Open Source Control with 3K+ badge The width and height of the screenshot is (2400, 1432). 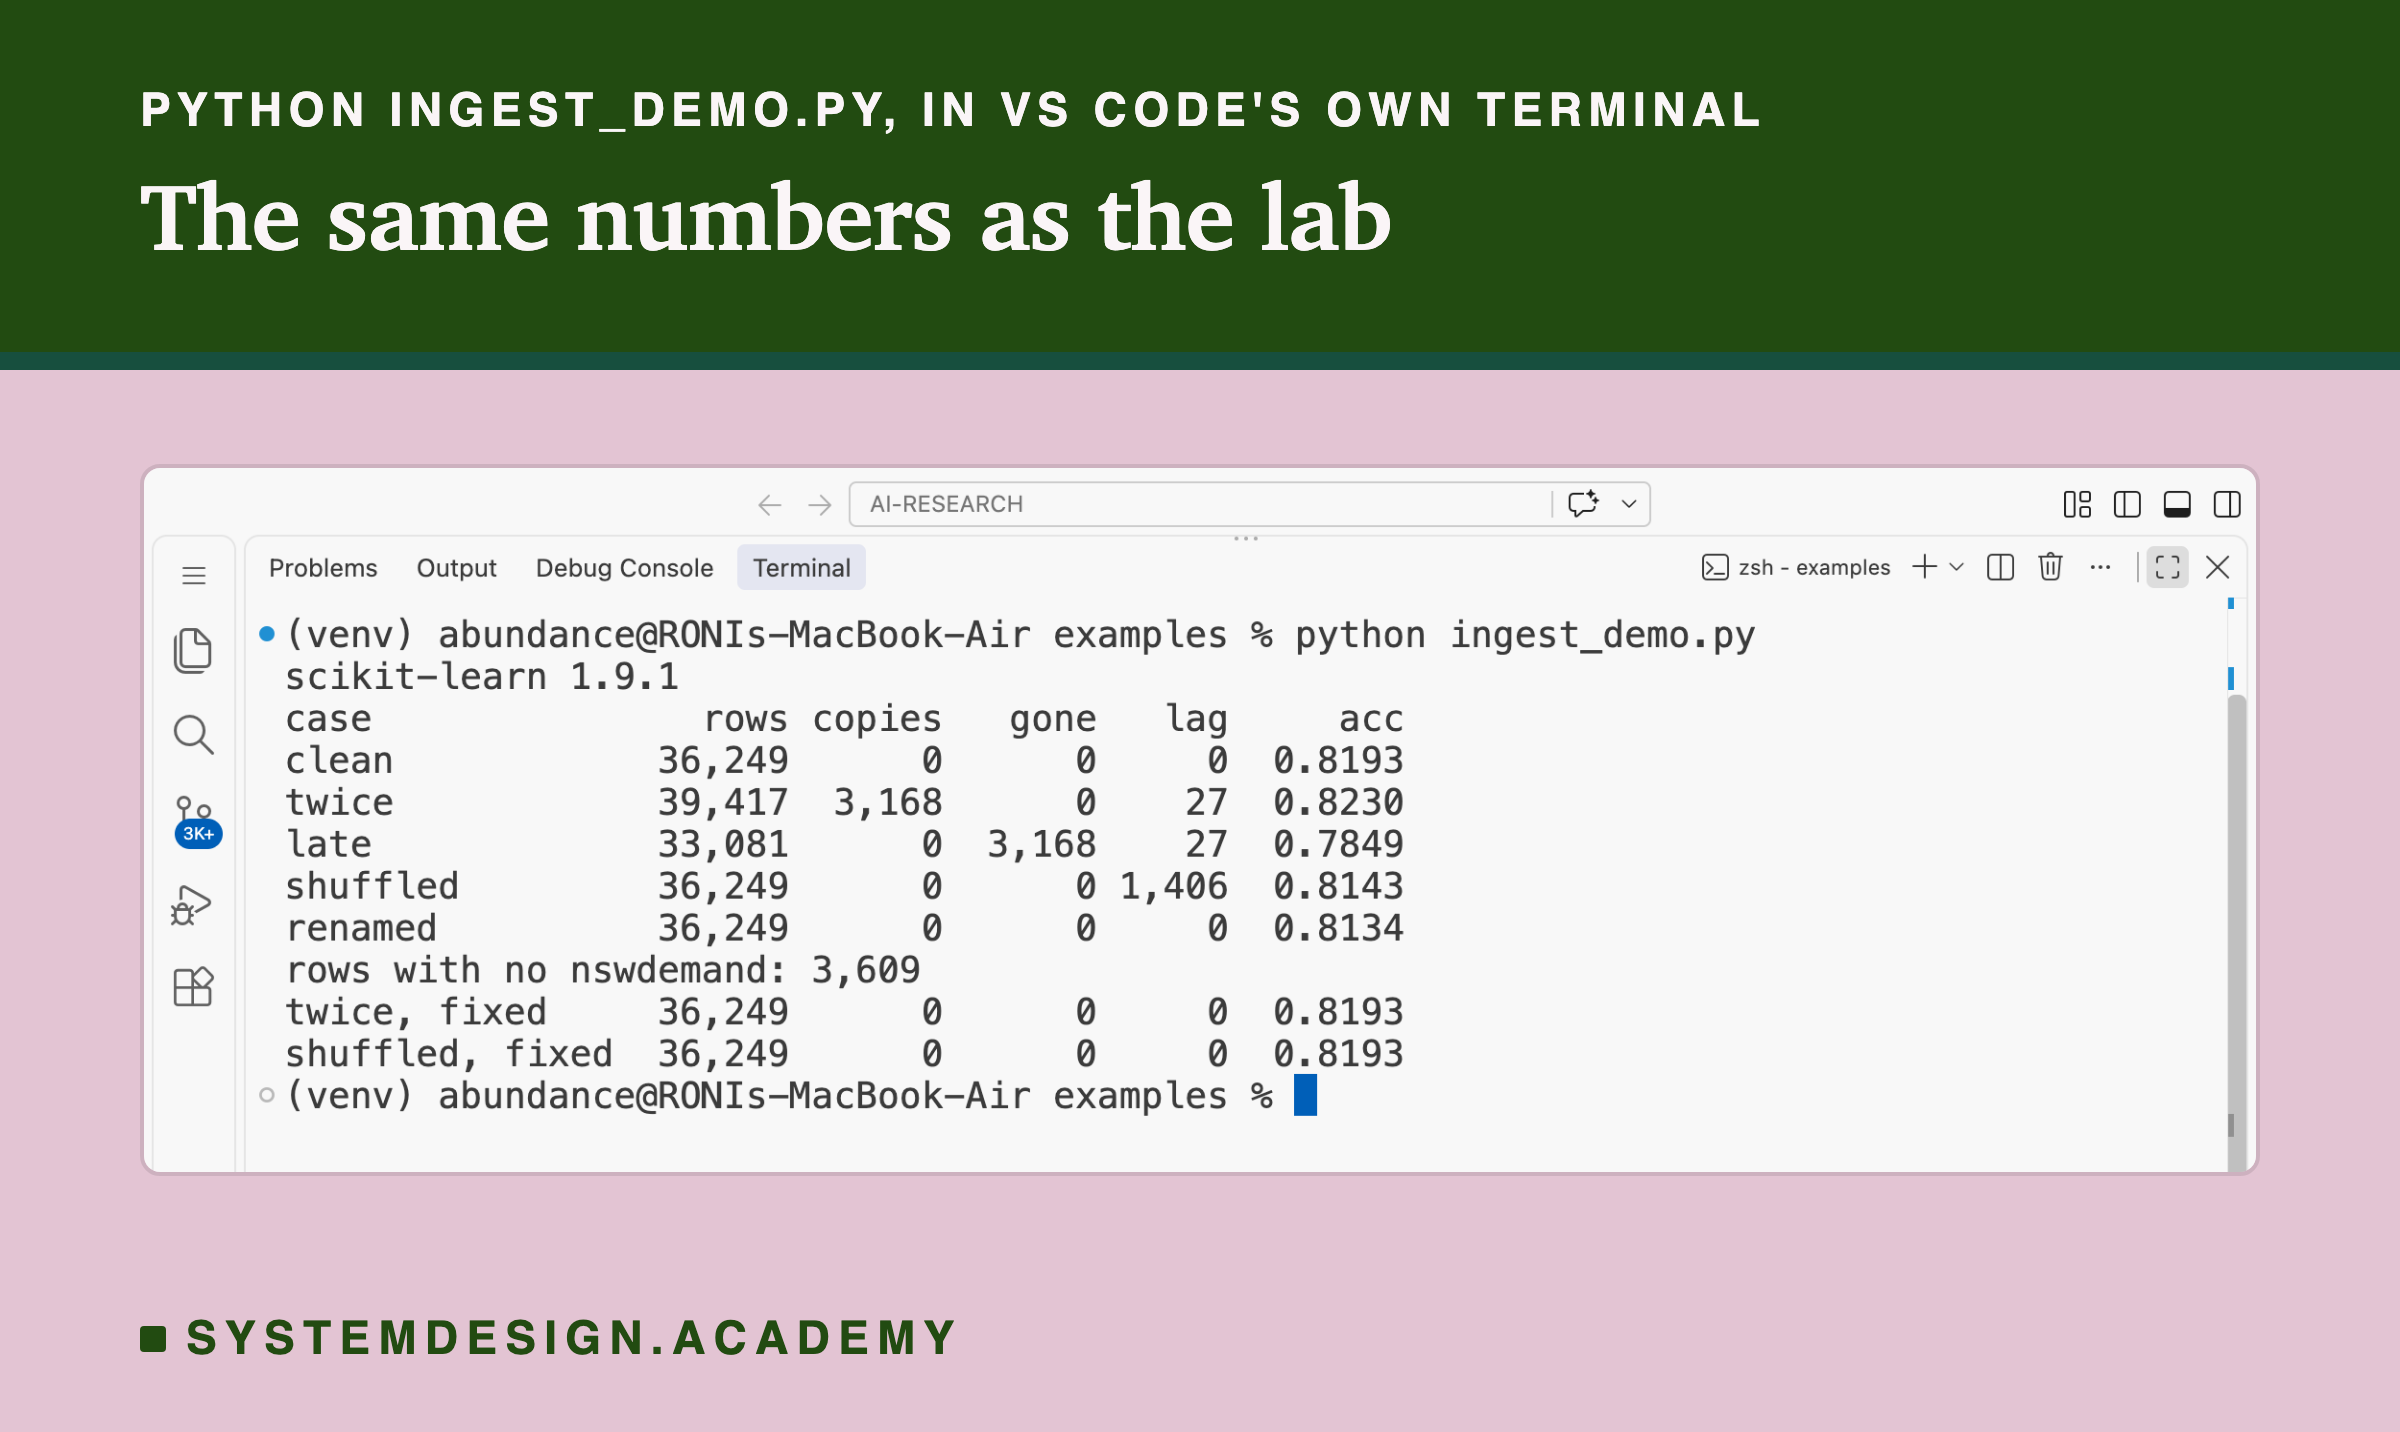pyautogui.click(x=196, y=822)
